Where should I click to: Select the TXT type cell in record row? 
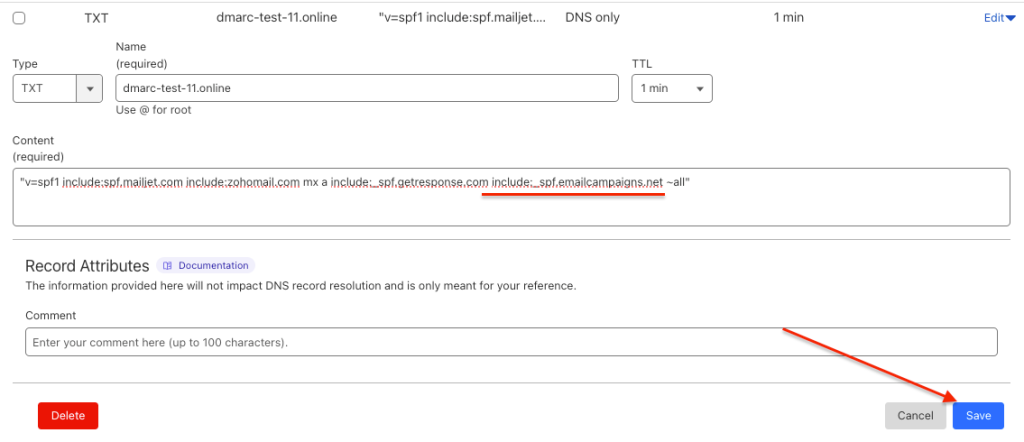[98, 18]
